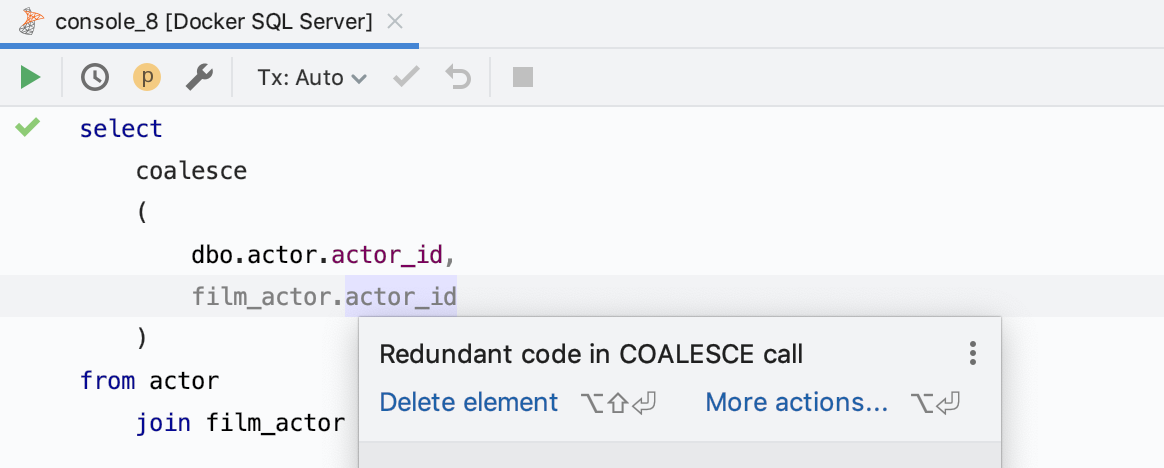The height and width of the screenshot is (468, 1164).
Task: Click the select keyword in editor
Action: [121, 129]
